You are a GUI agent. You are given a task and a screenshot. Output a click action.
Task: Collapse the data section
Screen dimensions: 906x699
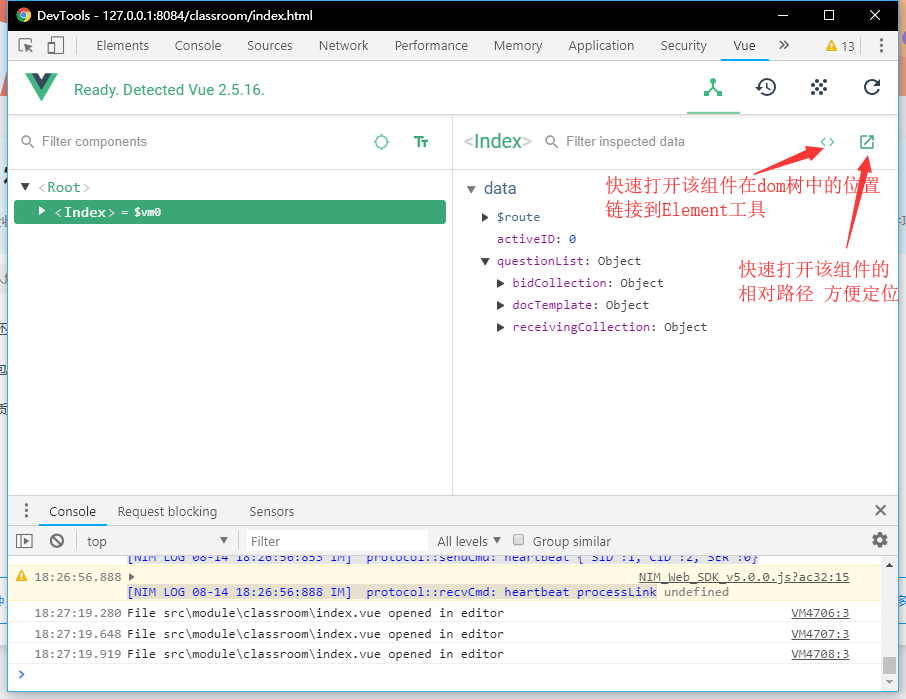(471, 189)
